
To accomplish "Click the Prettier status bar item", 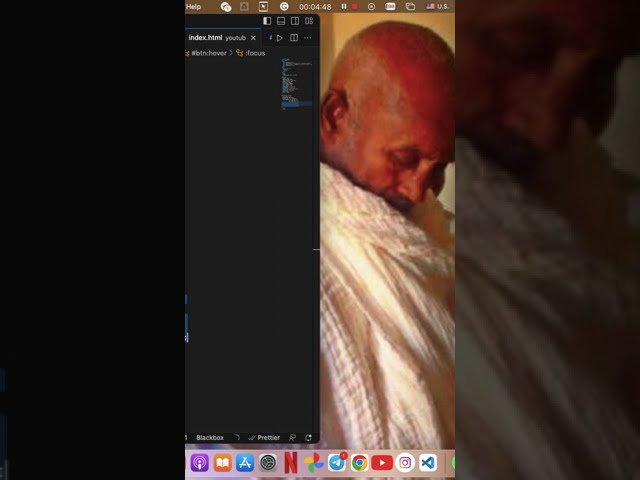I will tap(264, 438).
